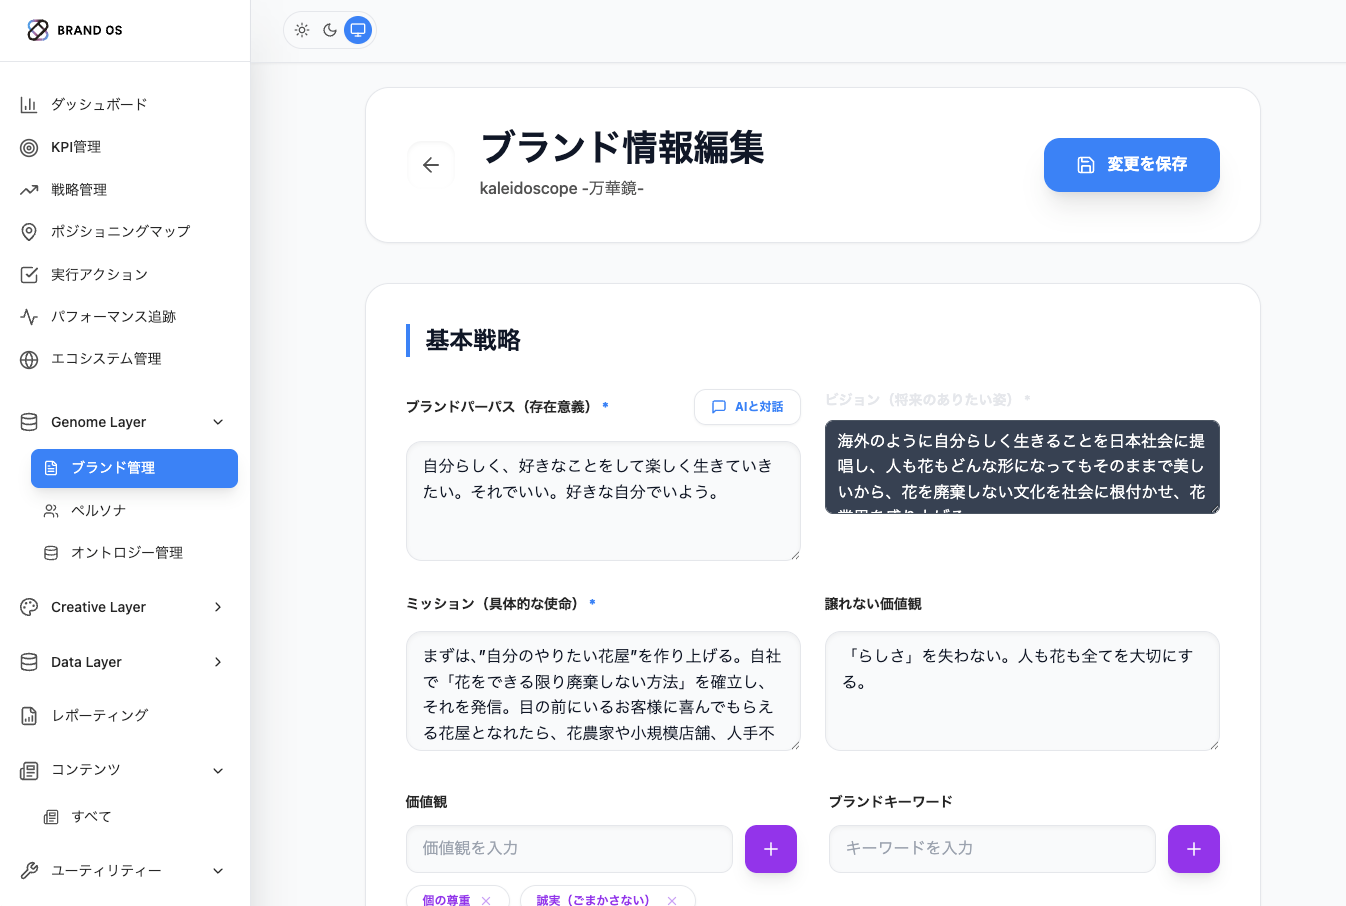Expand the Creative Layer section
1346x906 pixels.
(218, 607)
